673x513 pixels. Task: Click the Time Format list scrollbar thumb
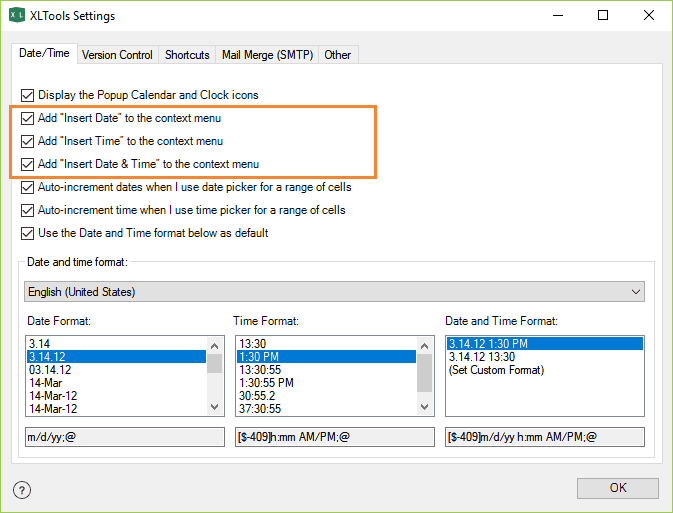point(425,373)
